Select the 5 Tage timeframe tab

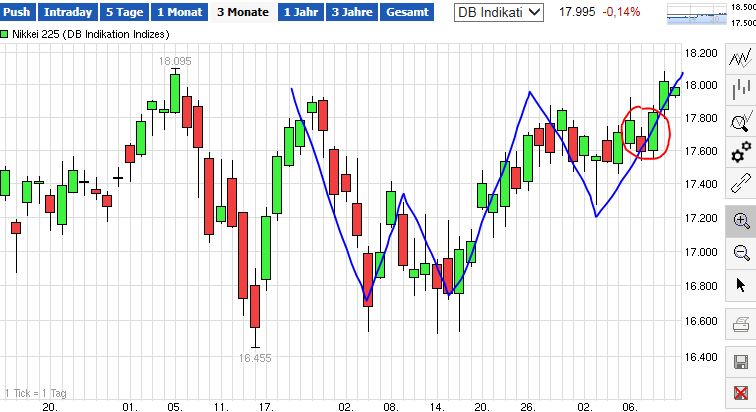click(124, 12)
